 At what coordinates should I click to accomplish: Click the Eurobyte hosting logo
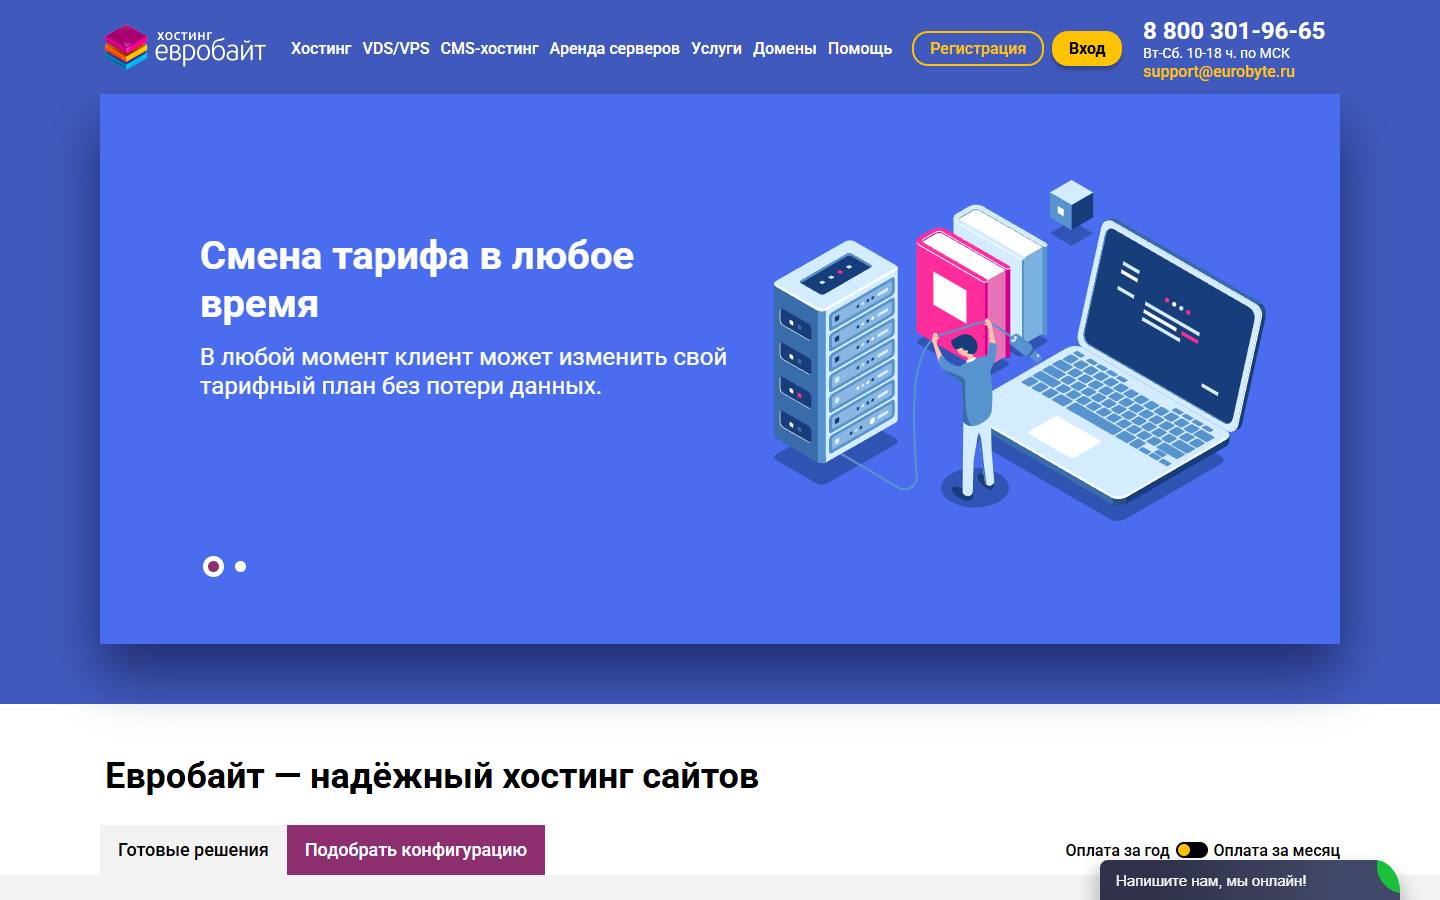pyautogui.click(x=185, y=47)
